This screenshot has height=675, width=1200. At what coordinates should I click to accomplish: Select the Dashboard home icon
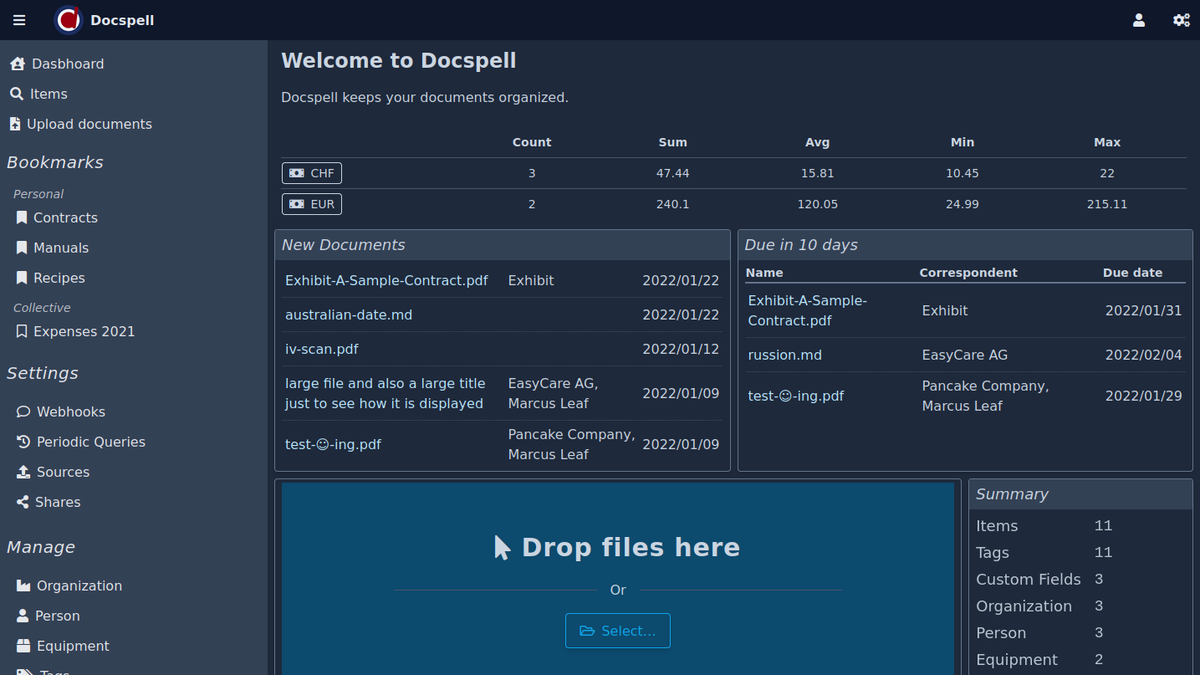[x=17, y=63]
